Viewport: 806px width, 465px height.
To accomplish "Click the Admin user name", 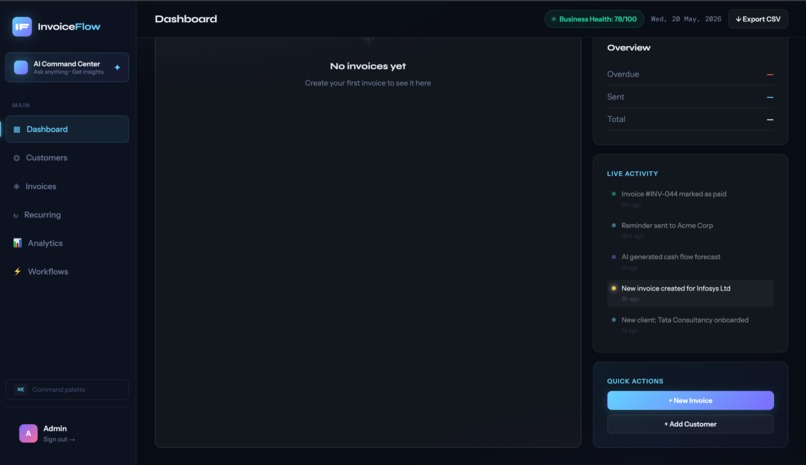I will tap(55, 429).
